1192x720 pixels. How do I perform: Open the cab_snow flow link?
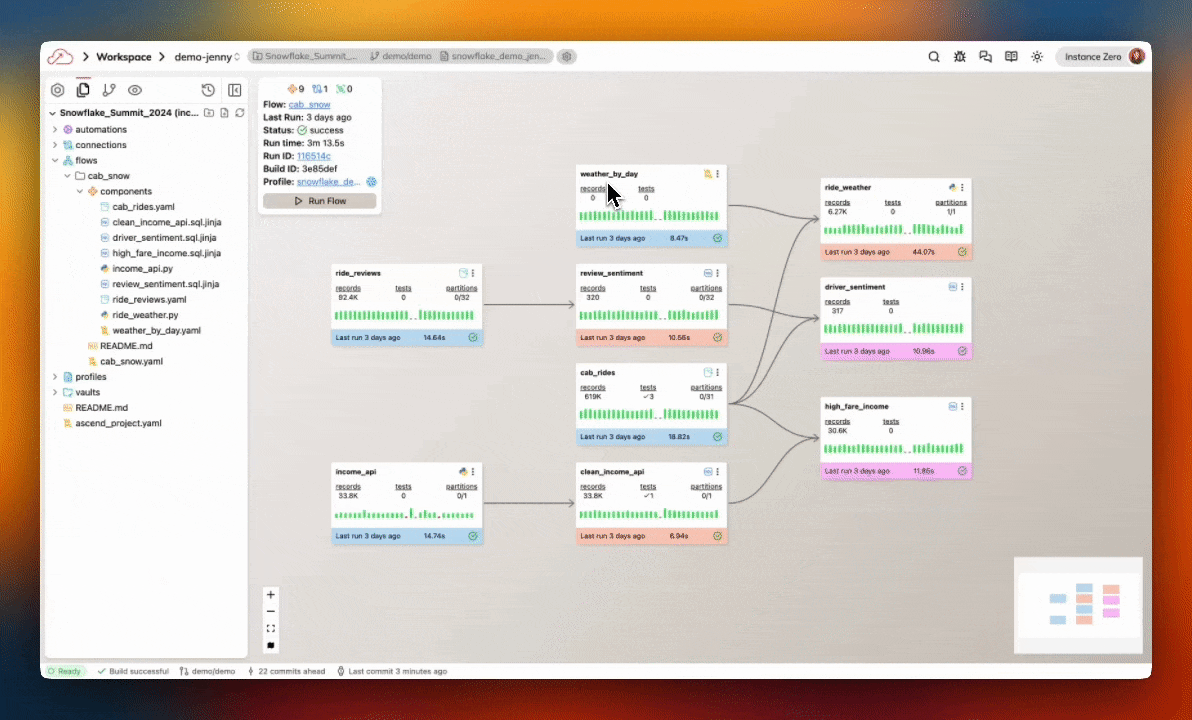click(x=309, y=104)
